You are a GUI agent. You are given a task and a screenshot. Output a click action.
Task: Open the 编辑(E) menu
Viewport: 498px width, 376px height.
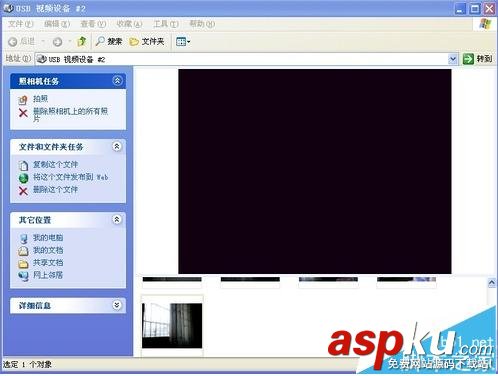point(57,24)
